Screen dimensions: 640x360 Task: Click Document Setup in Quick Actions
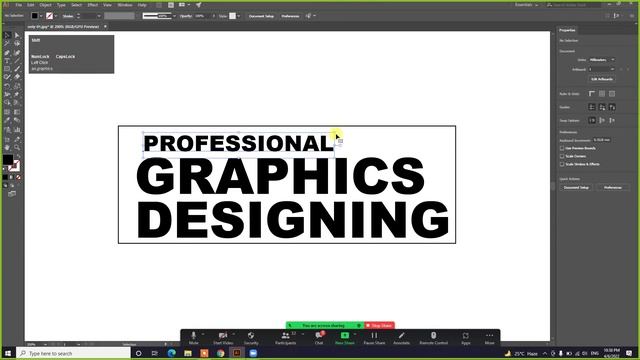pos(576,187)
